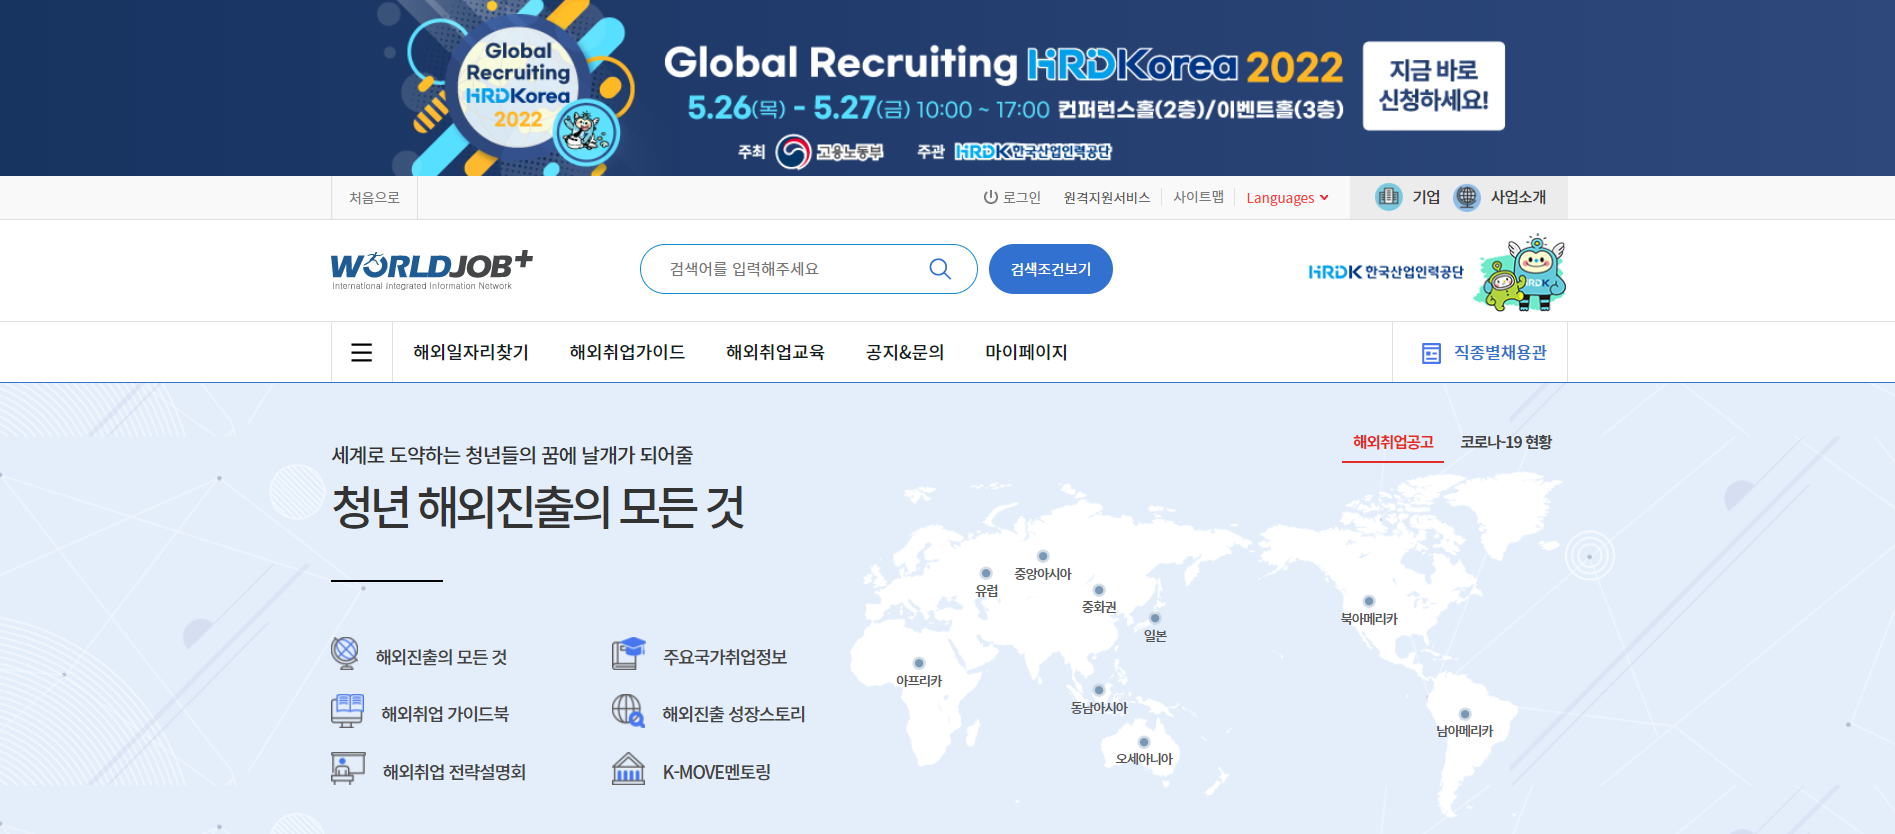Click the 주요국가취업정보 graduation cap icon
The image size is (1895, 834).
(628, 653)
